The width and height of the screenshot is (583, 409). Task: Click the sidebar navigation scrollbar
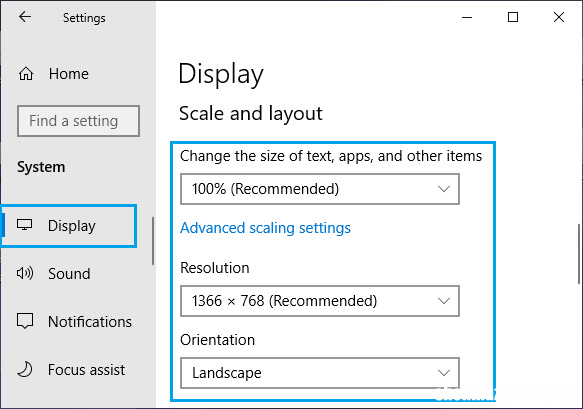pyautogui.click(x=153, y=241)
